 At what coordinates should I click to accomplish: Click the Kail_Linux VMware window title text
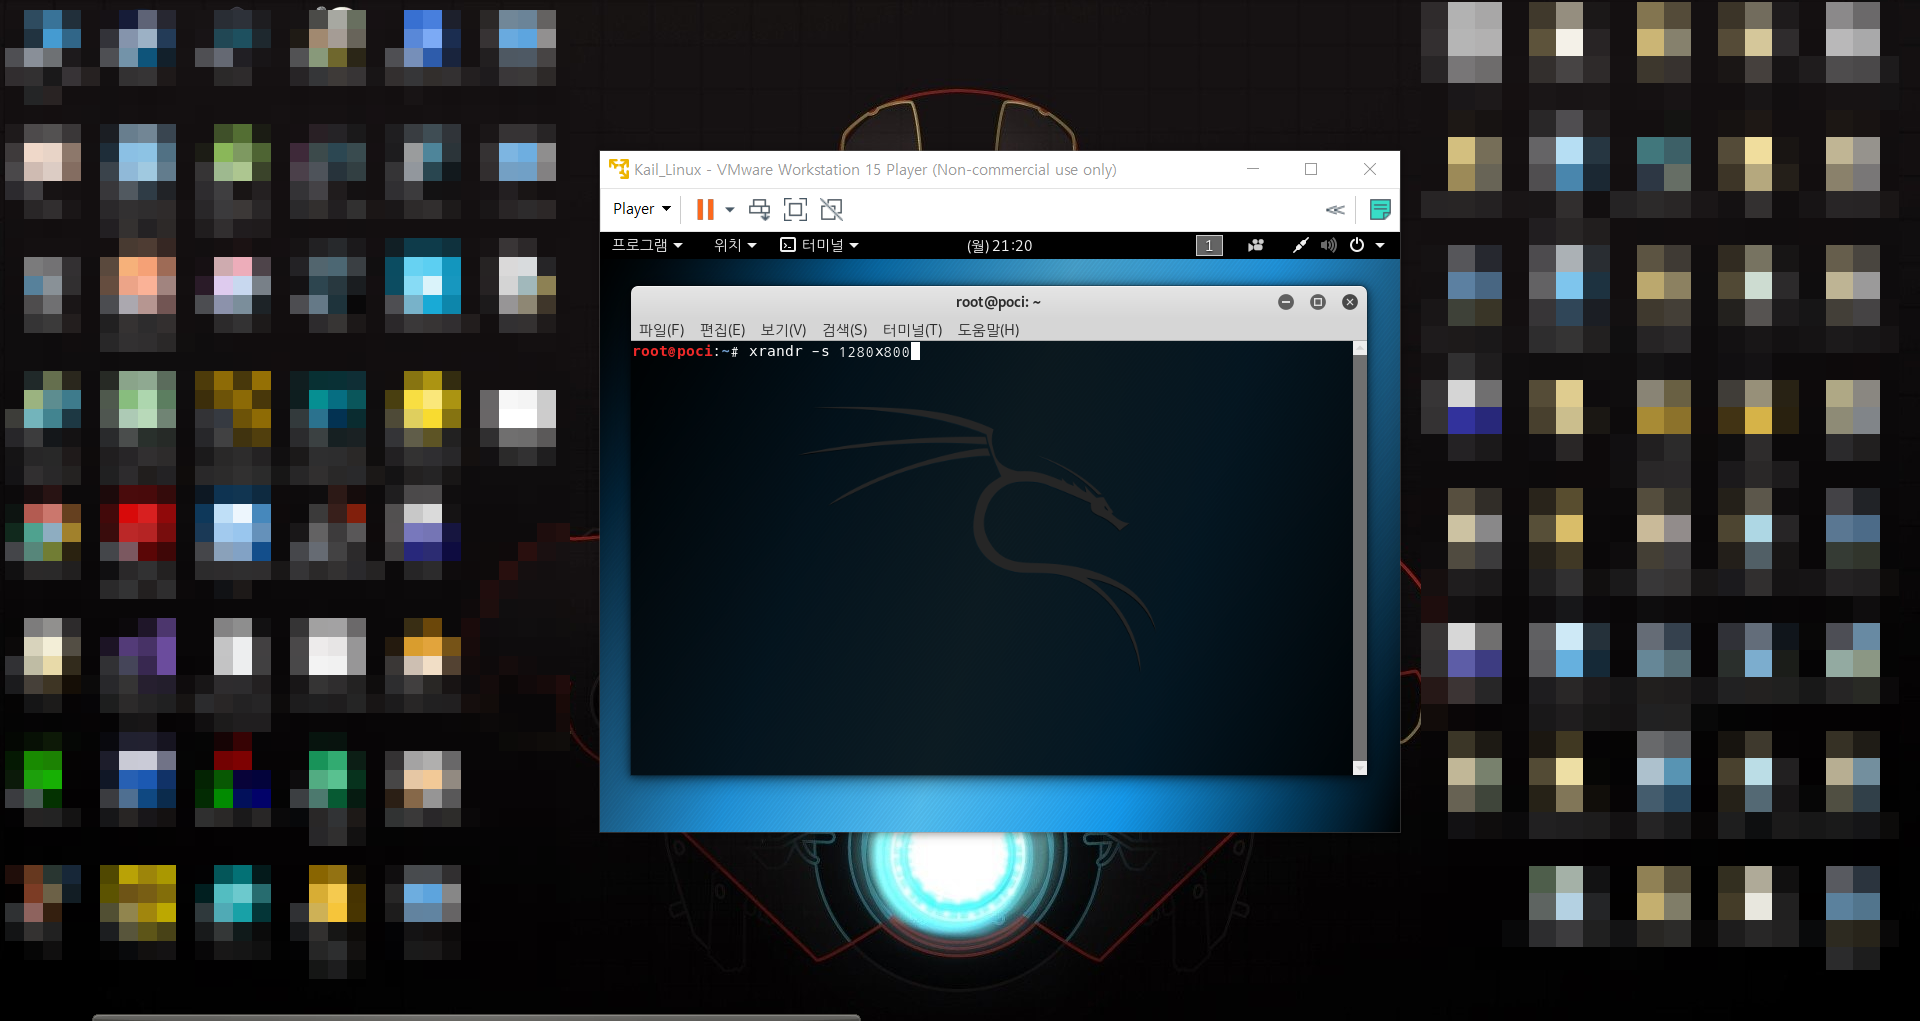click(875, 170)
